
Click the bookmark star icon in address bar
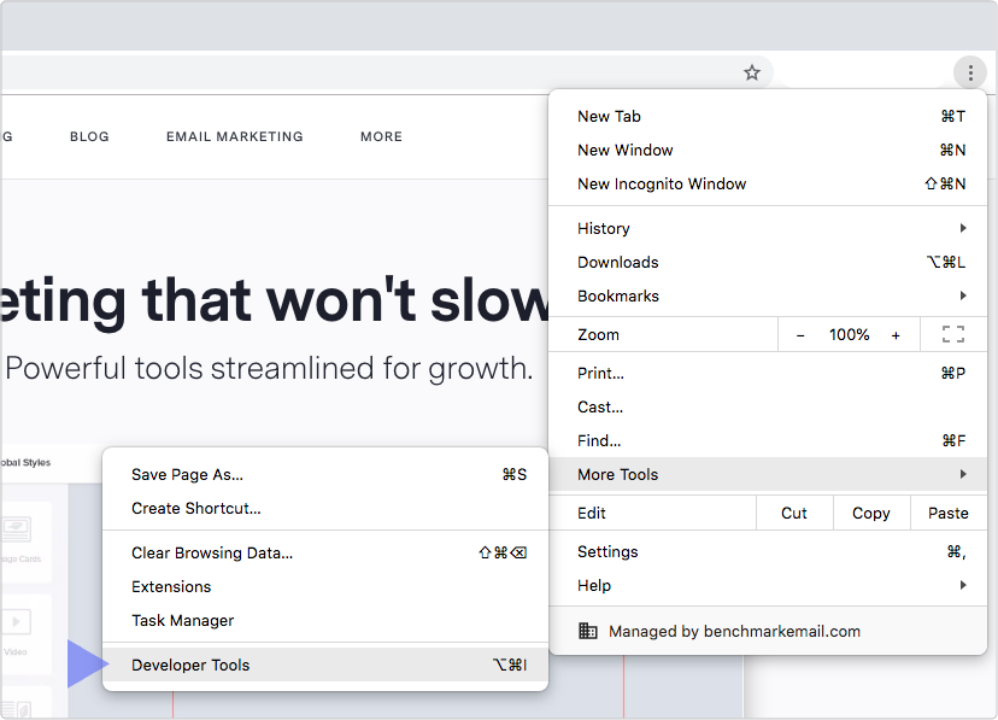tap(752, 73)
